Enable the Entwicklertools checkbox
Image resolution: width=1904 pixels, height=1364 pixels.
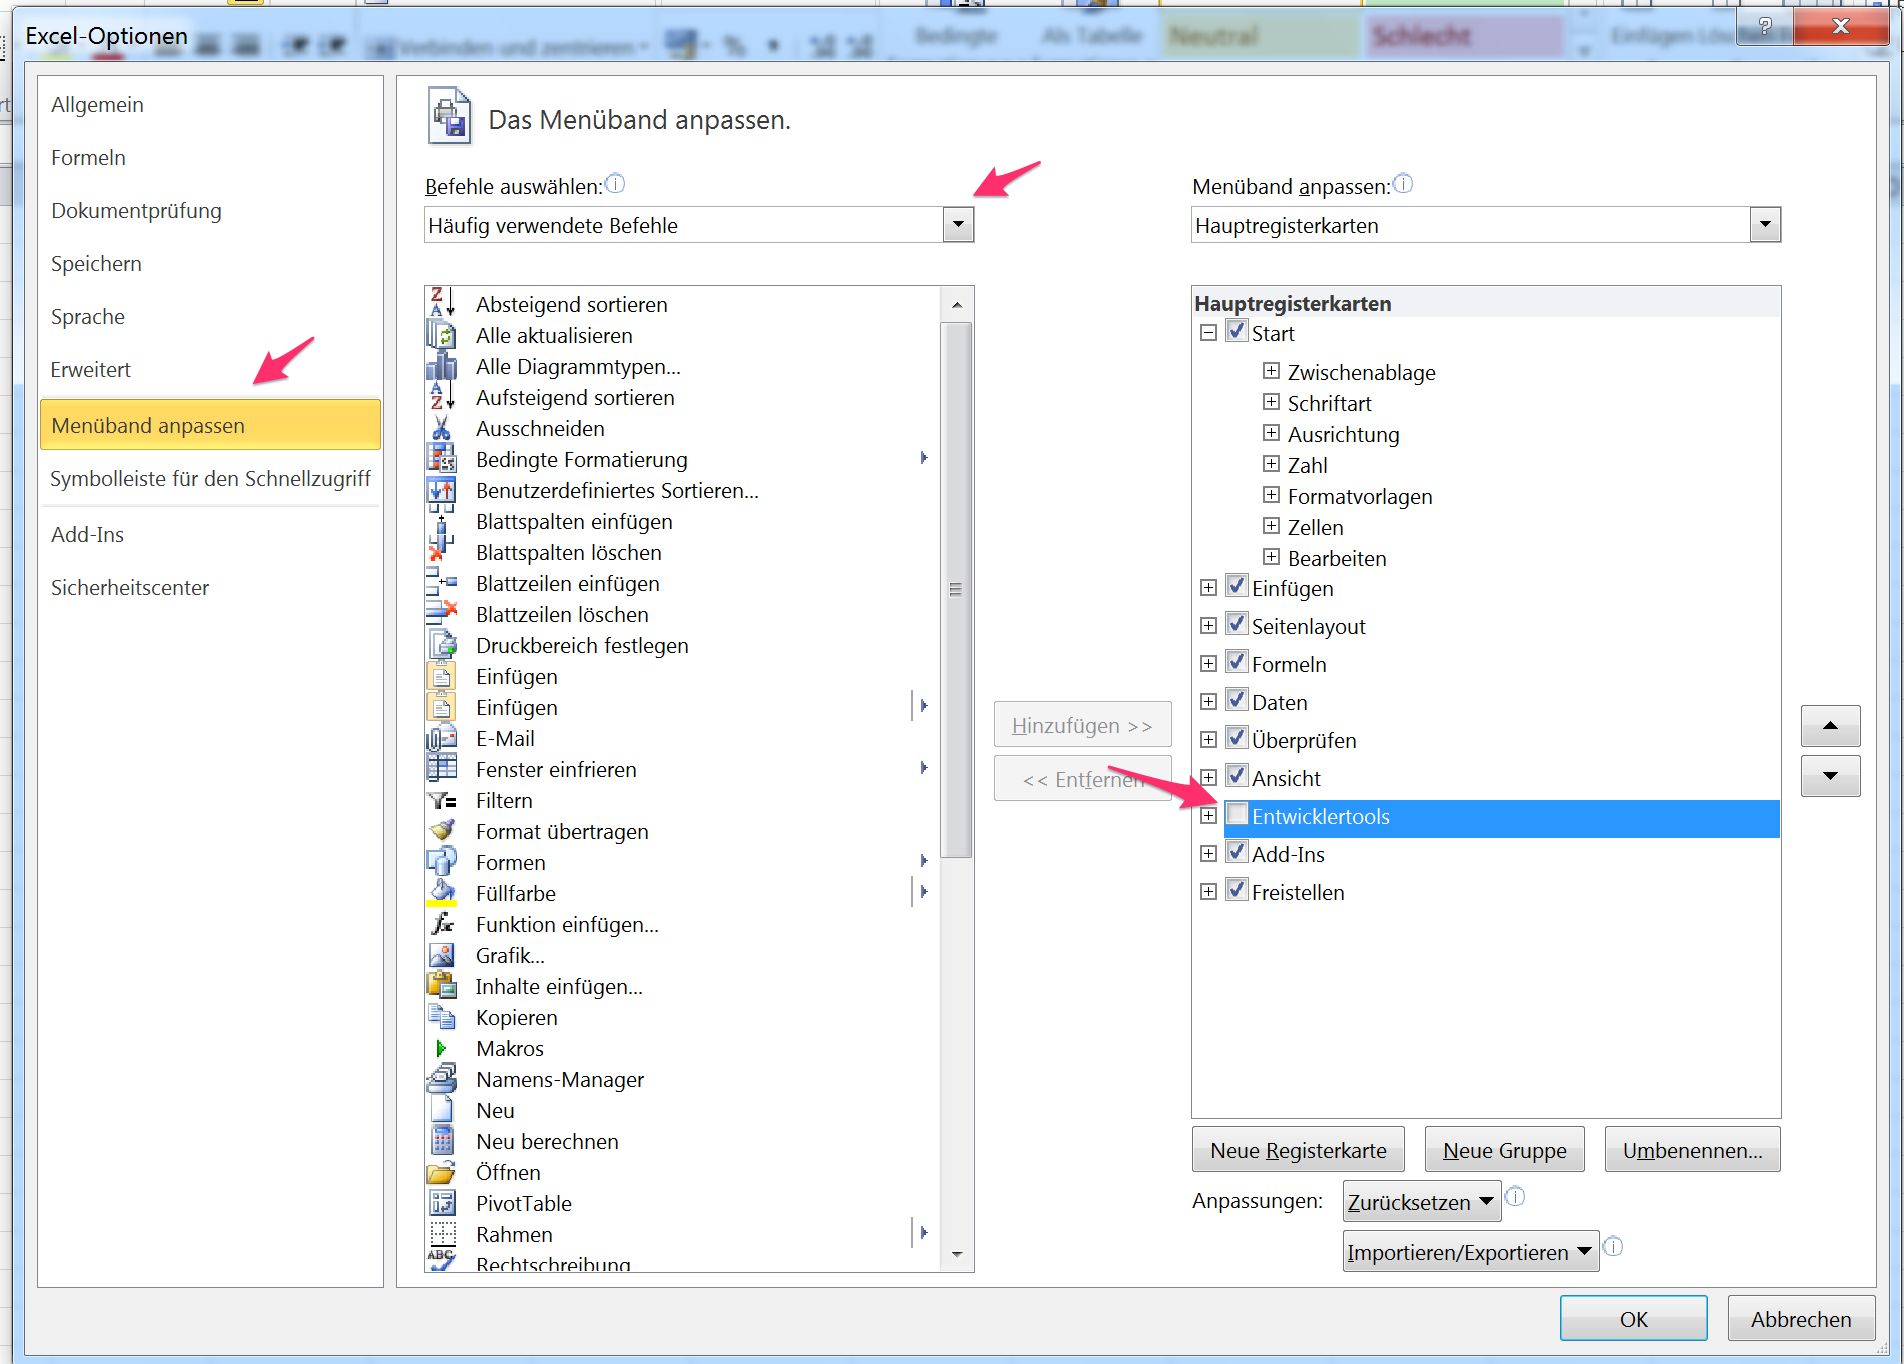click(1237, 815)
